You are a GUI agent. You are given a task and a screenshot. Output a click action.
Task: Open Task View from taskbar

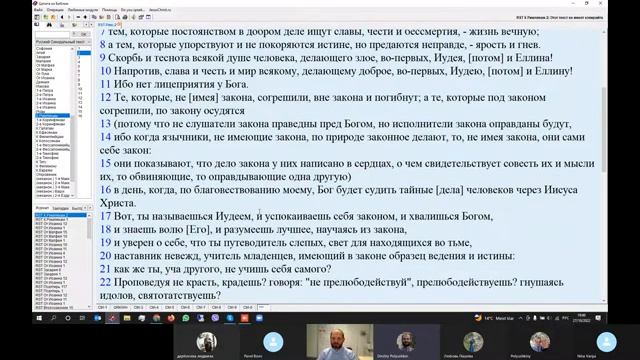click(x=82, y=318)
